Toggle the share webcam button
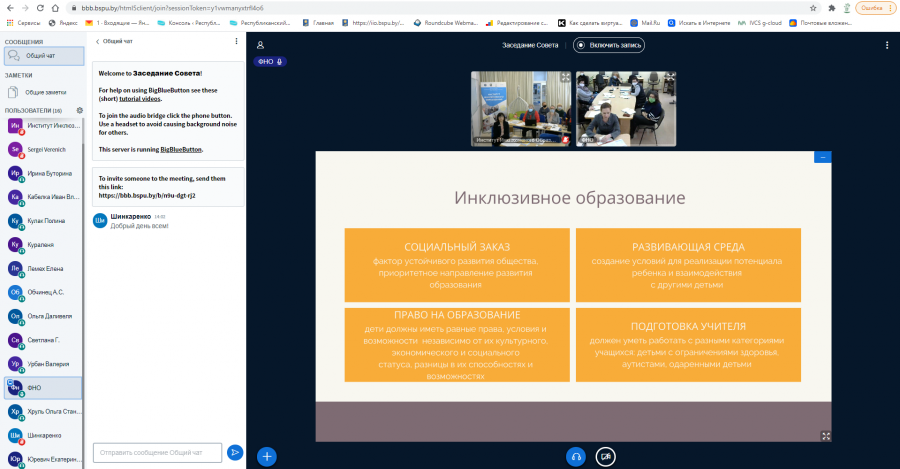This screenshot has height=469, width=900. (x=606, y=456)
